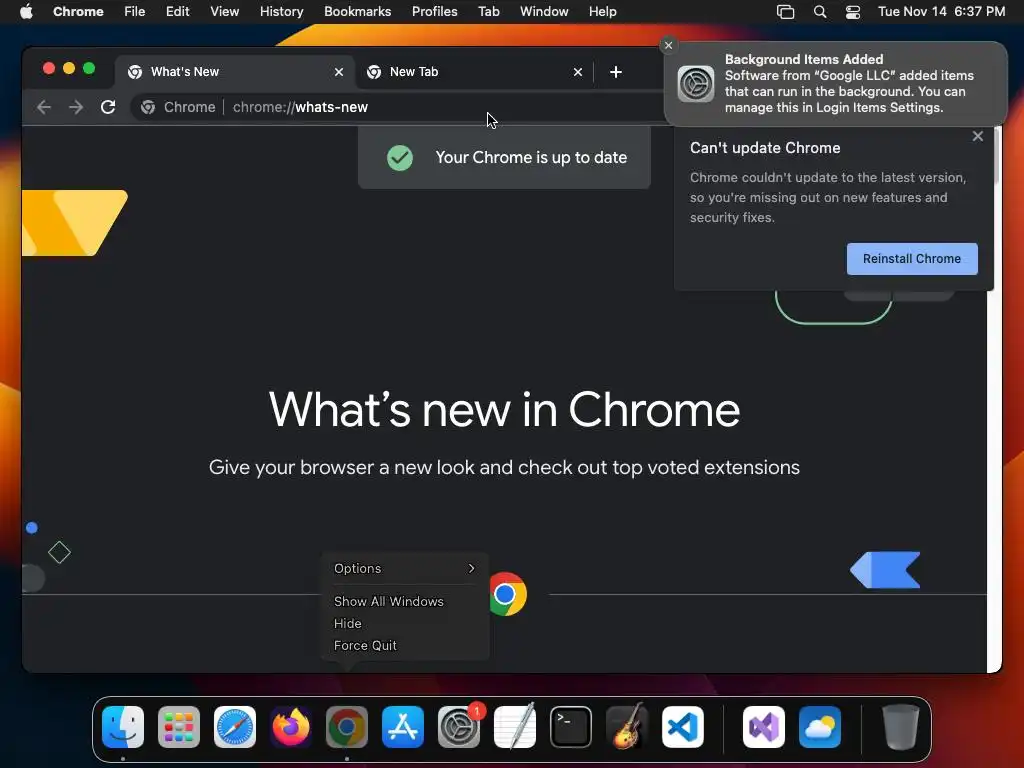Open the Window menu
The width and height of the screenshot is (1024, 768).
pyautogui.click(x=544, y=12)
